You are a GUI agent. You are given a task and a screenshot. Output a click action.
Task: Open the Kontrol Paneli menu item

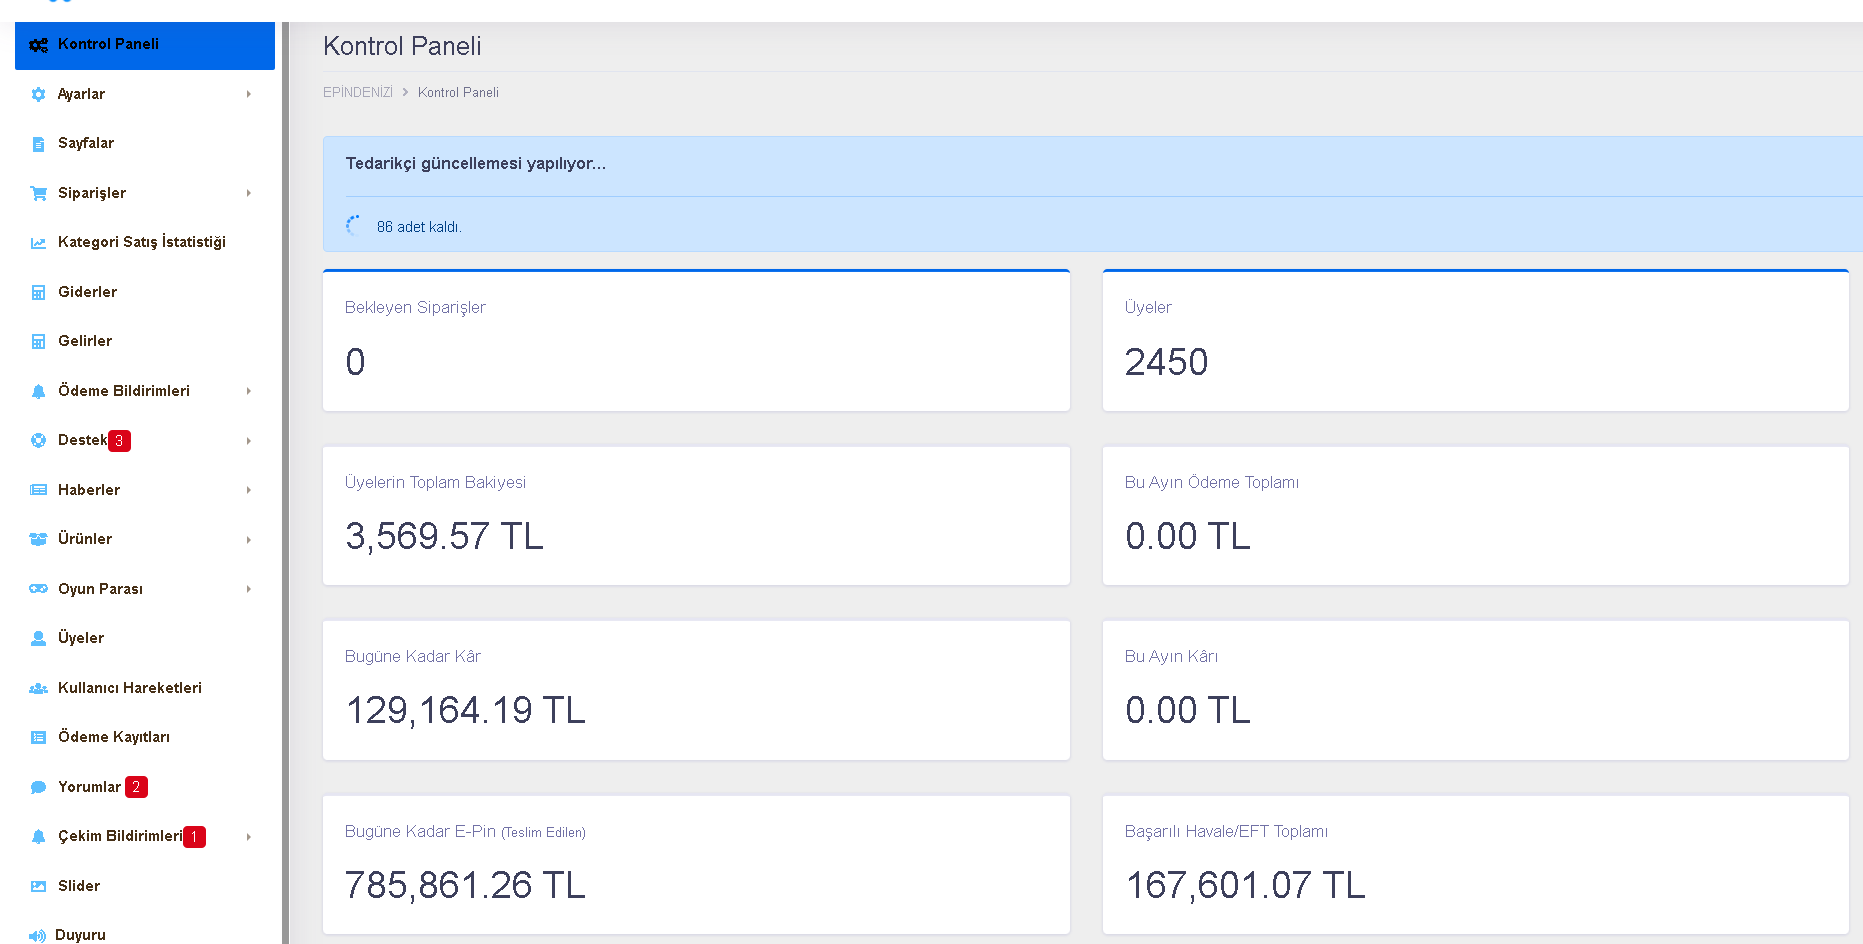(x=145, y=45)
